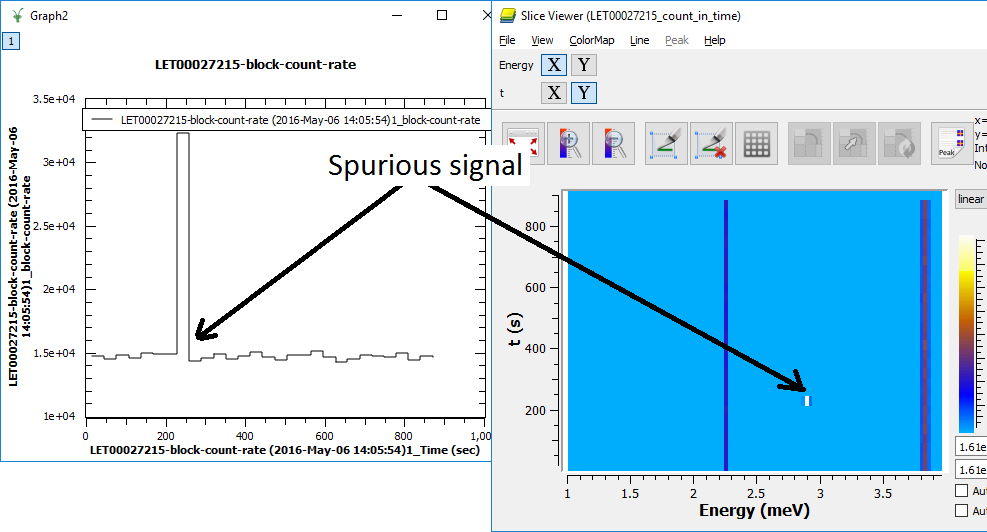Set Energy dimension to X axis
Viewport: 987px width, 532px height.
554,66
